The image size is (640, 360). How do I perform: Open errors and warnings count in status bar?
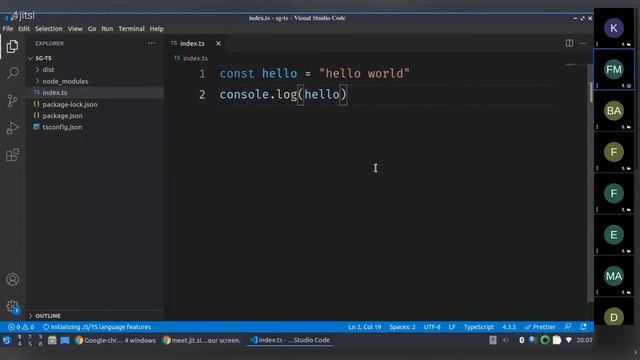(x=21, y=327)
